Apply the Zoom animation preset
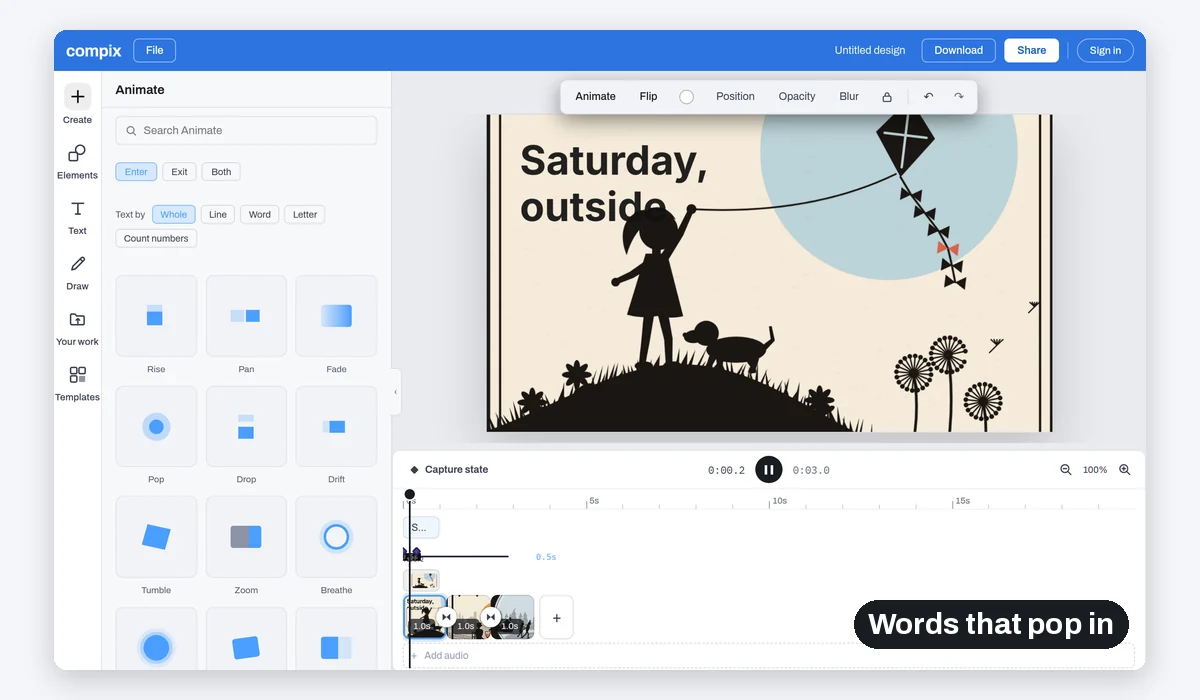Viewport: 1200px width, 700px height. 246,537
